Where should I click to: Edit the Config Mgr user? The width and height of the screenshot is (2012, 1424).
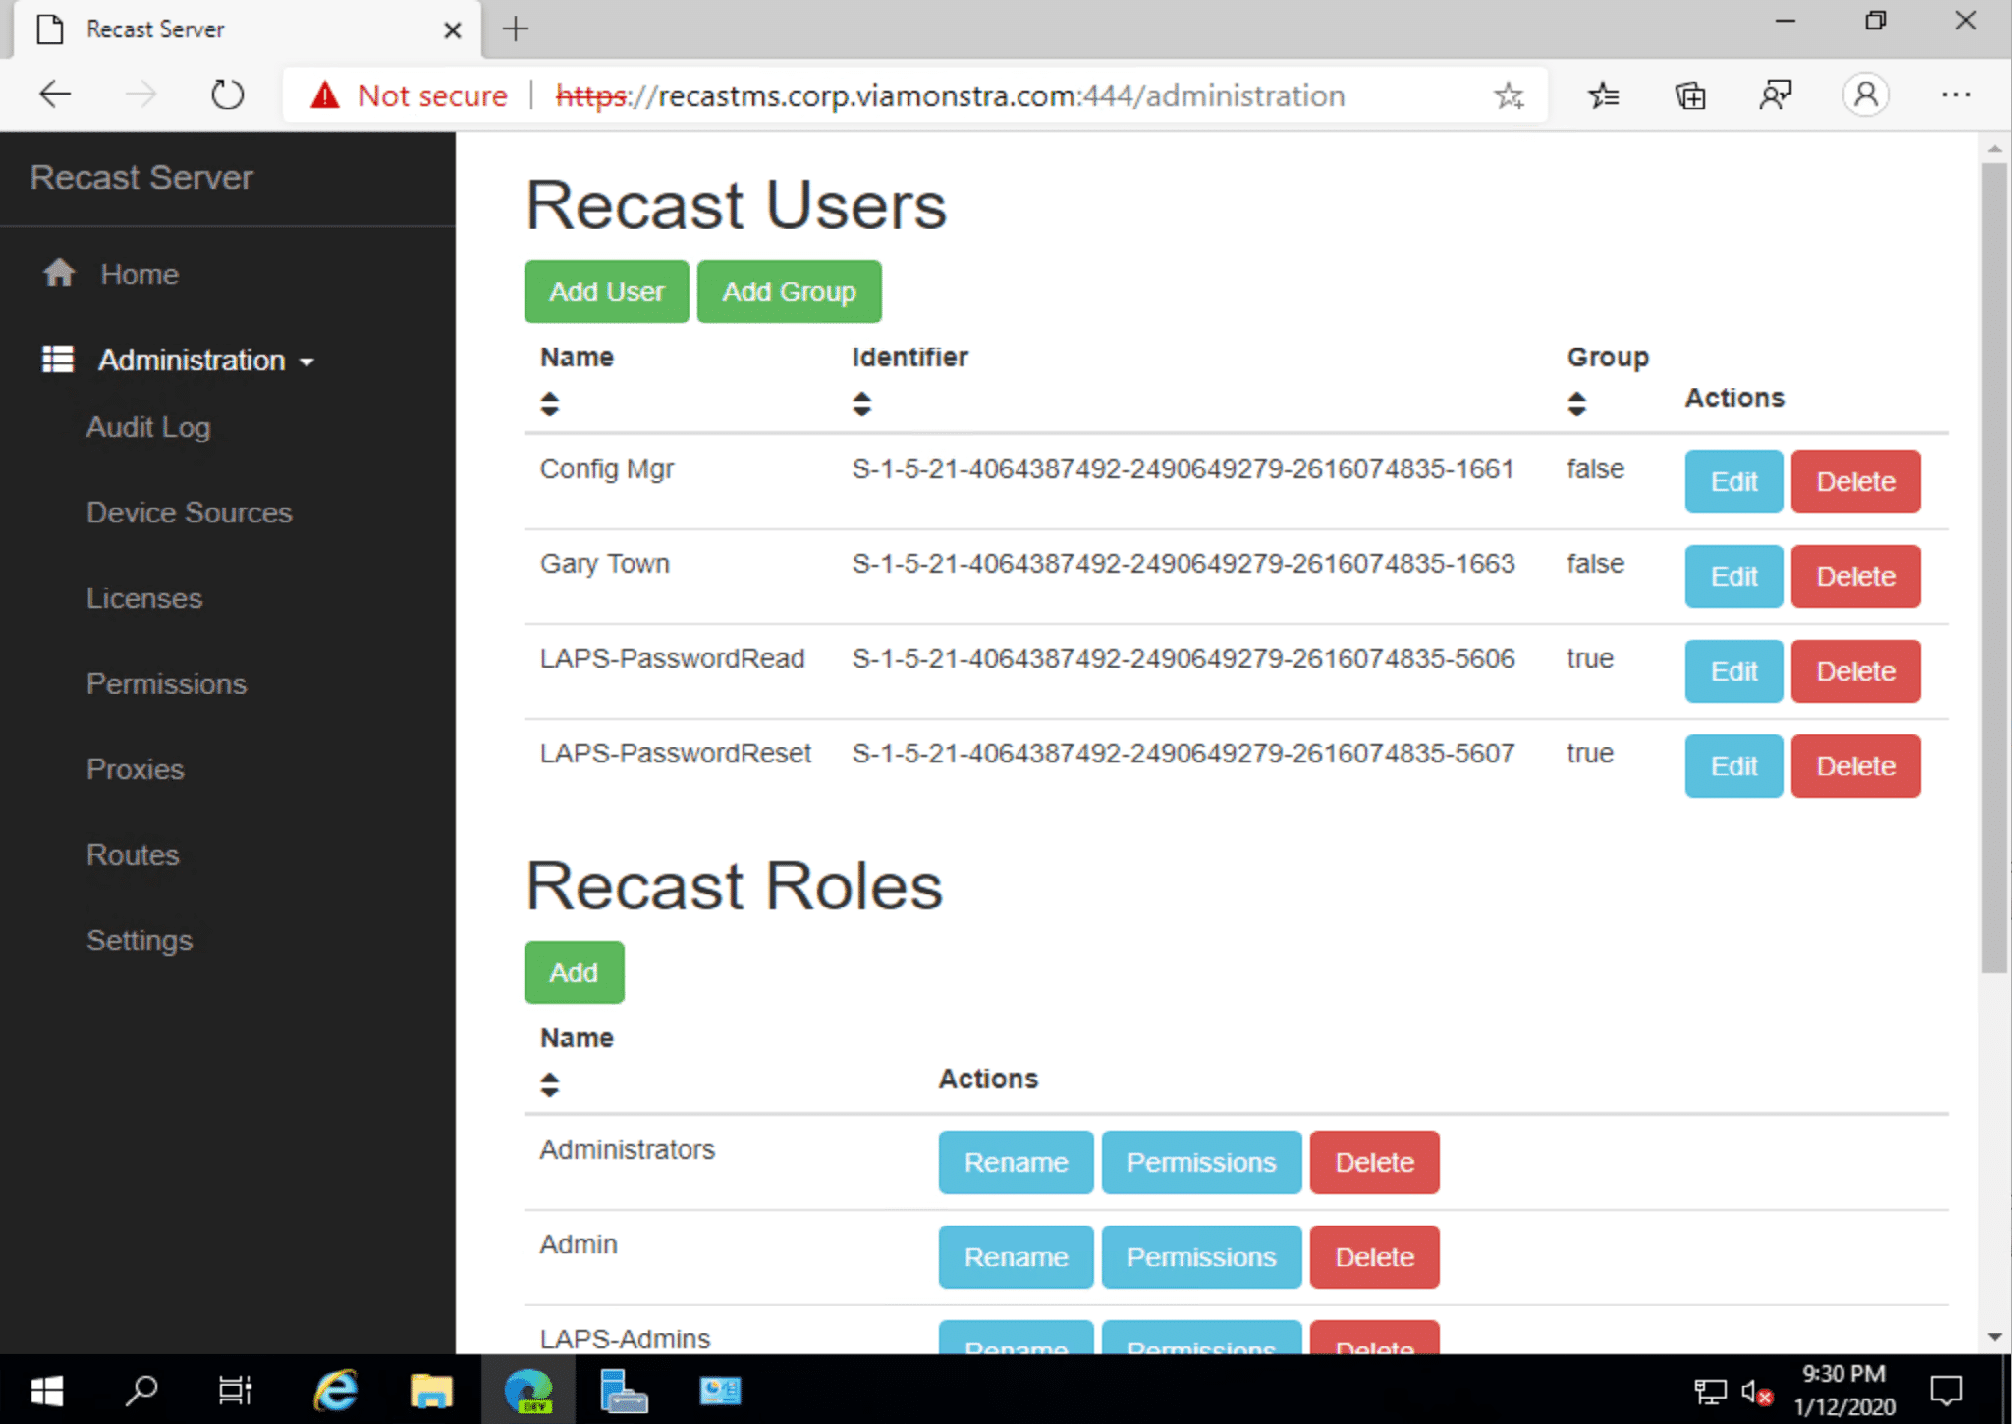click(1733, 481)
